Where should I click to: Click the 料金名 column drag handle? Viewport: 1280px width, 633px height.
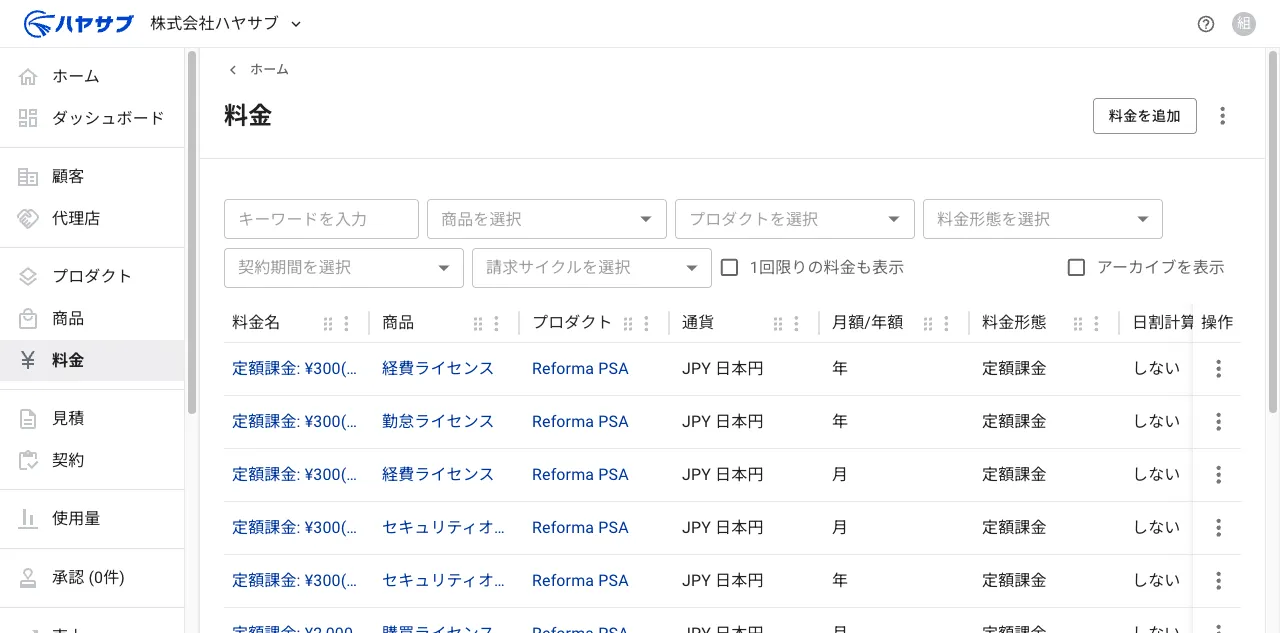coord(328,323)
